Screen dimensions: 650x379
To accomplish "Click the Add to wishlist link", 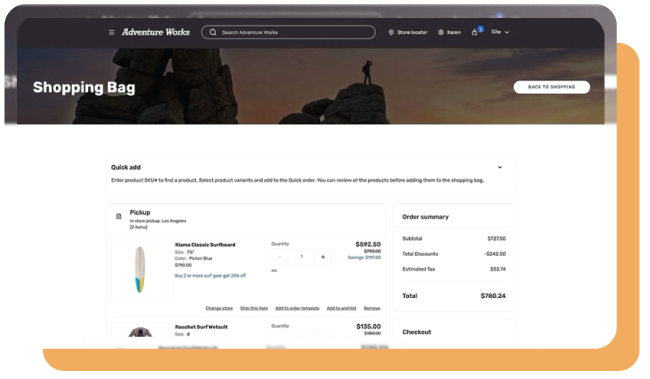I will coord(341,308).
